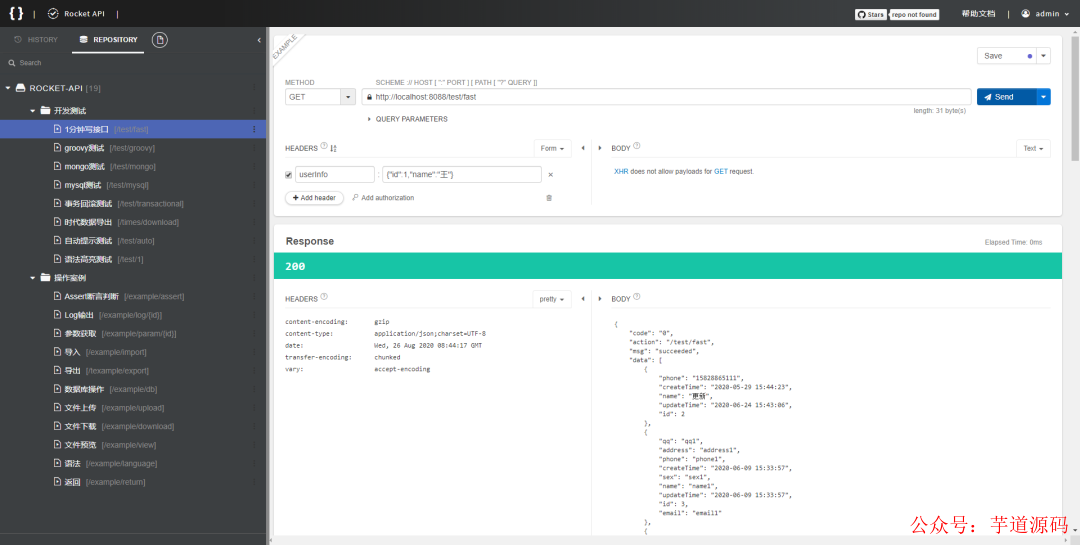Click the headers trash bin icon
This screenshot has width=1080, height=545.
(549, 198)
